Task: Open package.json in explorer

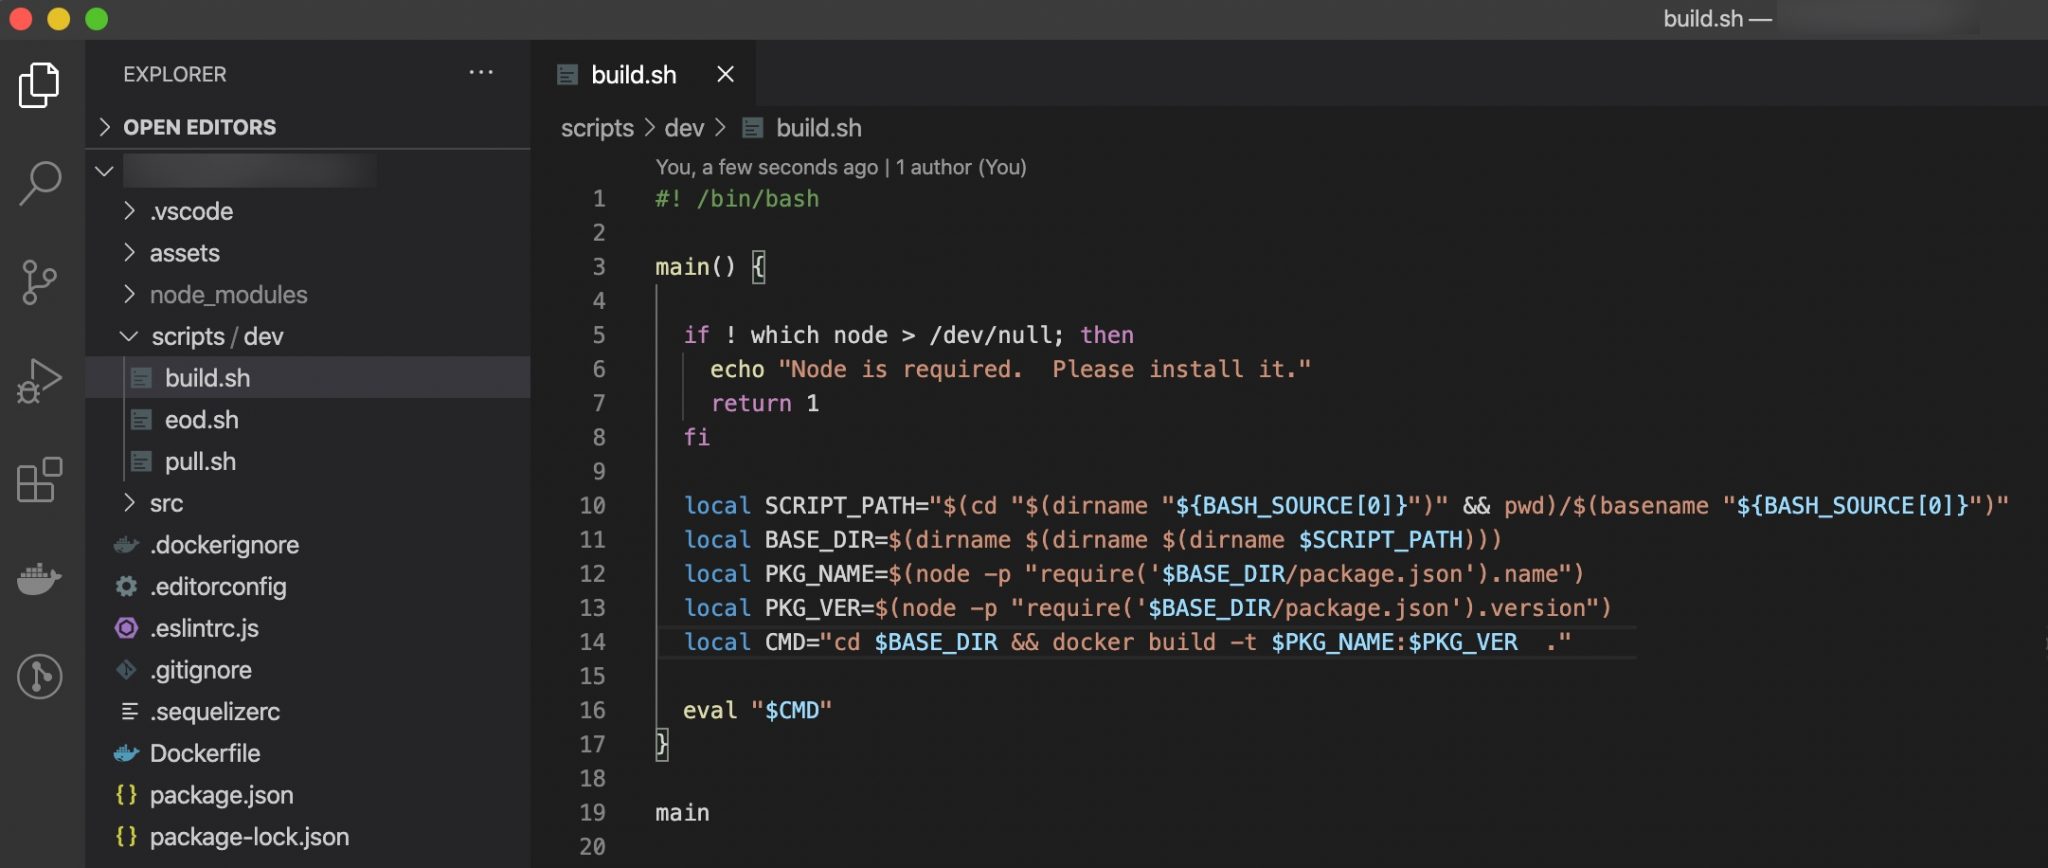Action: pos(308,796)
